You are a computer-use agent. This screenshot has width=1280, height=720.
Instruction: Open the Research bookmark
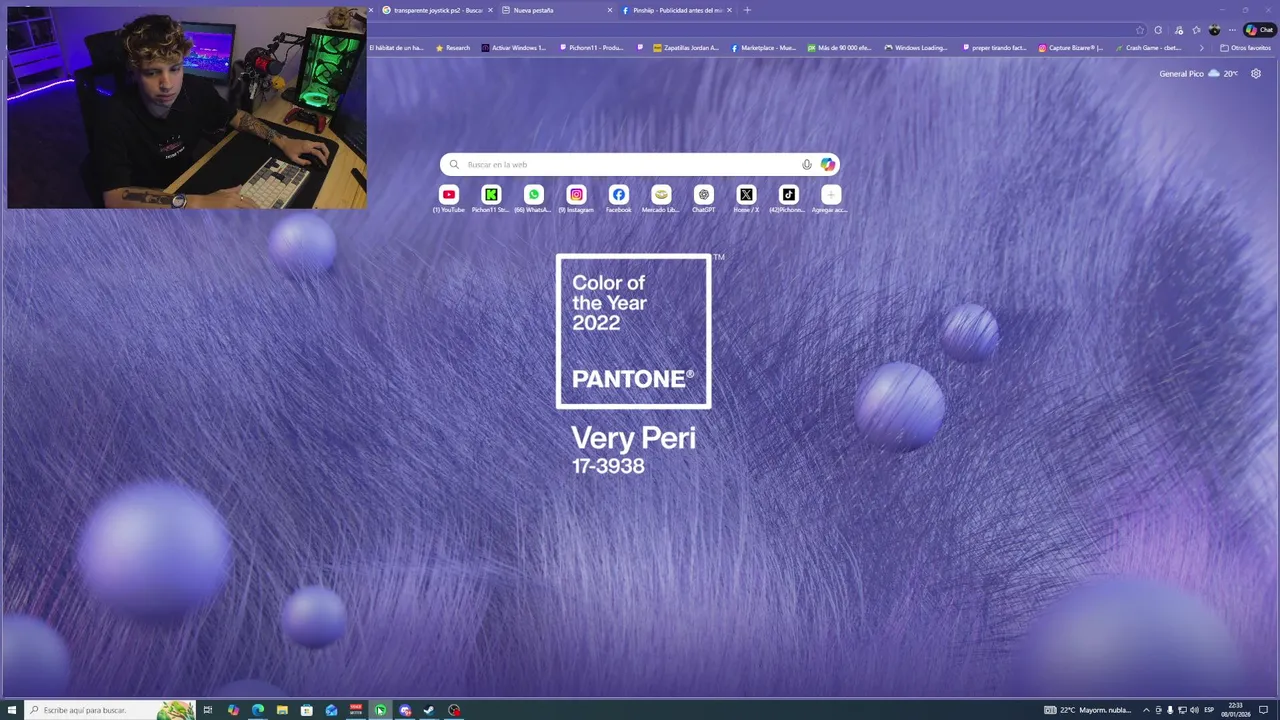click(452, 48)
